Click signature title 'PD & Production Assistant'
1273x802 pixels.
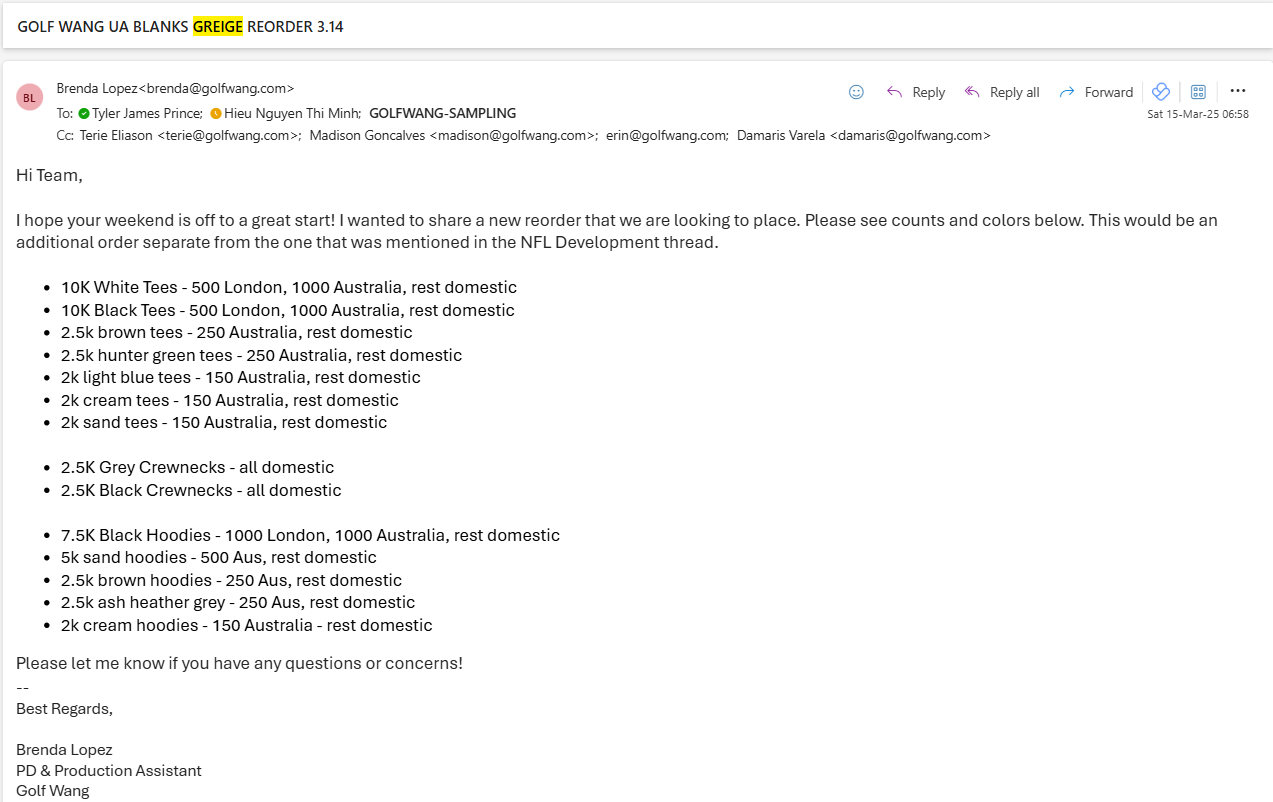click(109, 770)
